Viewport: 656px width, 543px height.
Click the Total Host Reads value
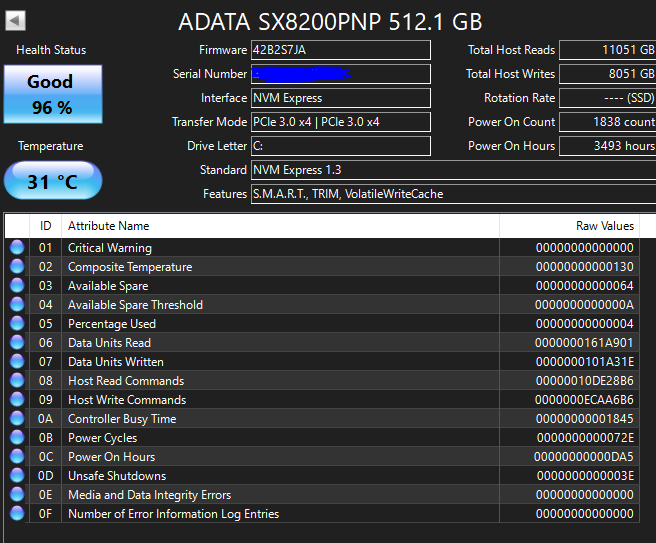point(607,50)
